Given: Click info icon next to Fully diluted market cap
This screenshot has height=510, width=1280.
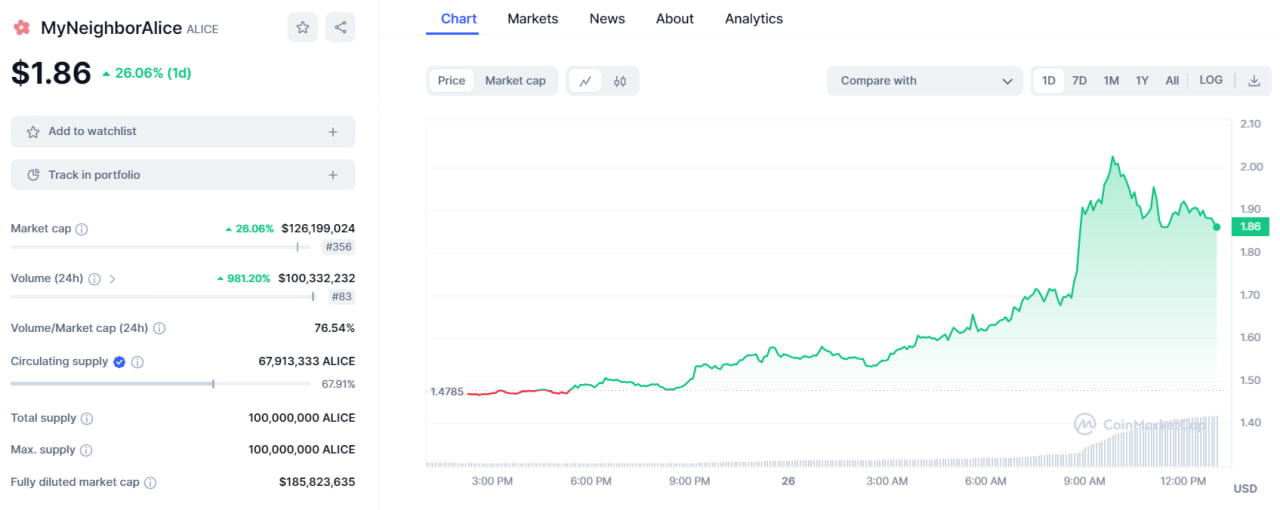Looking at the screenshot, I should [x=150, y=483].
